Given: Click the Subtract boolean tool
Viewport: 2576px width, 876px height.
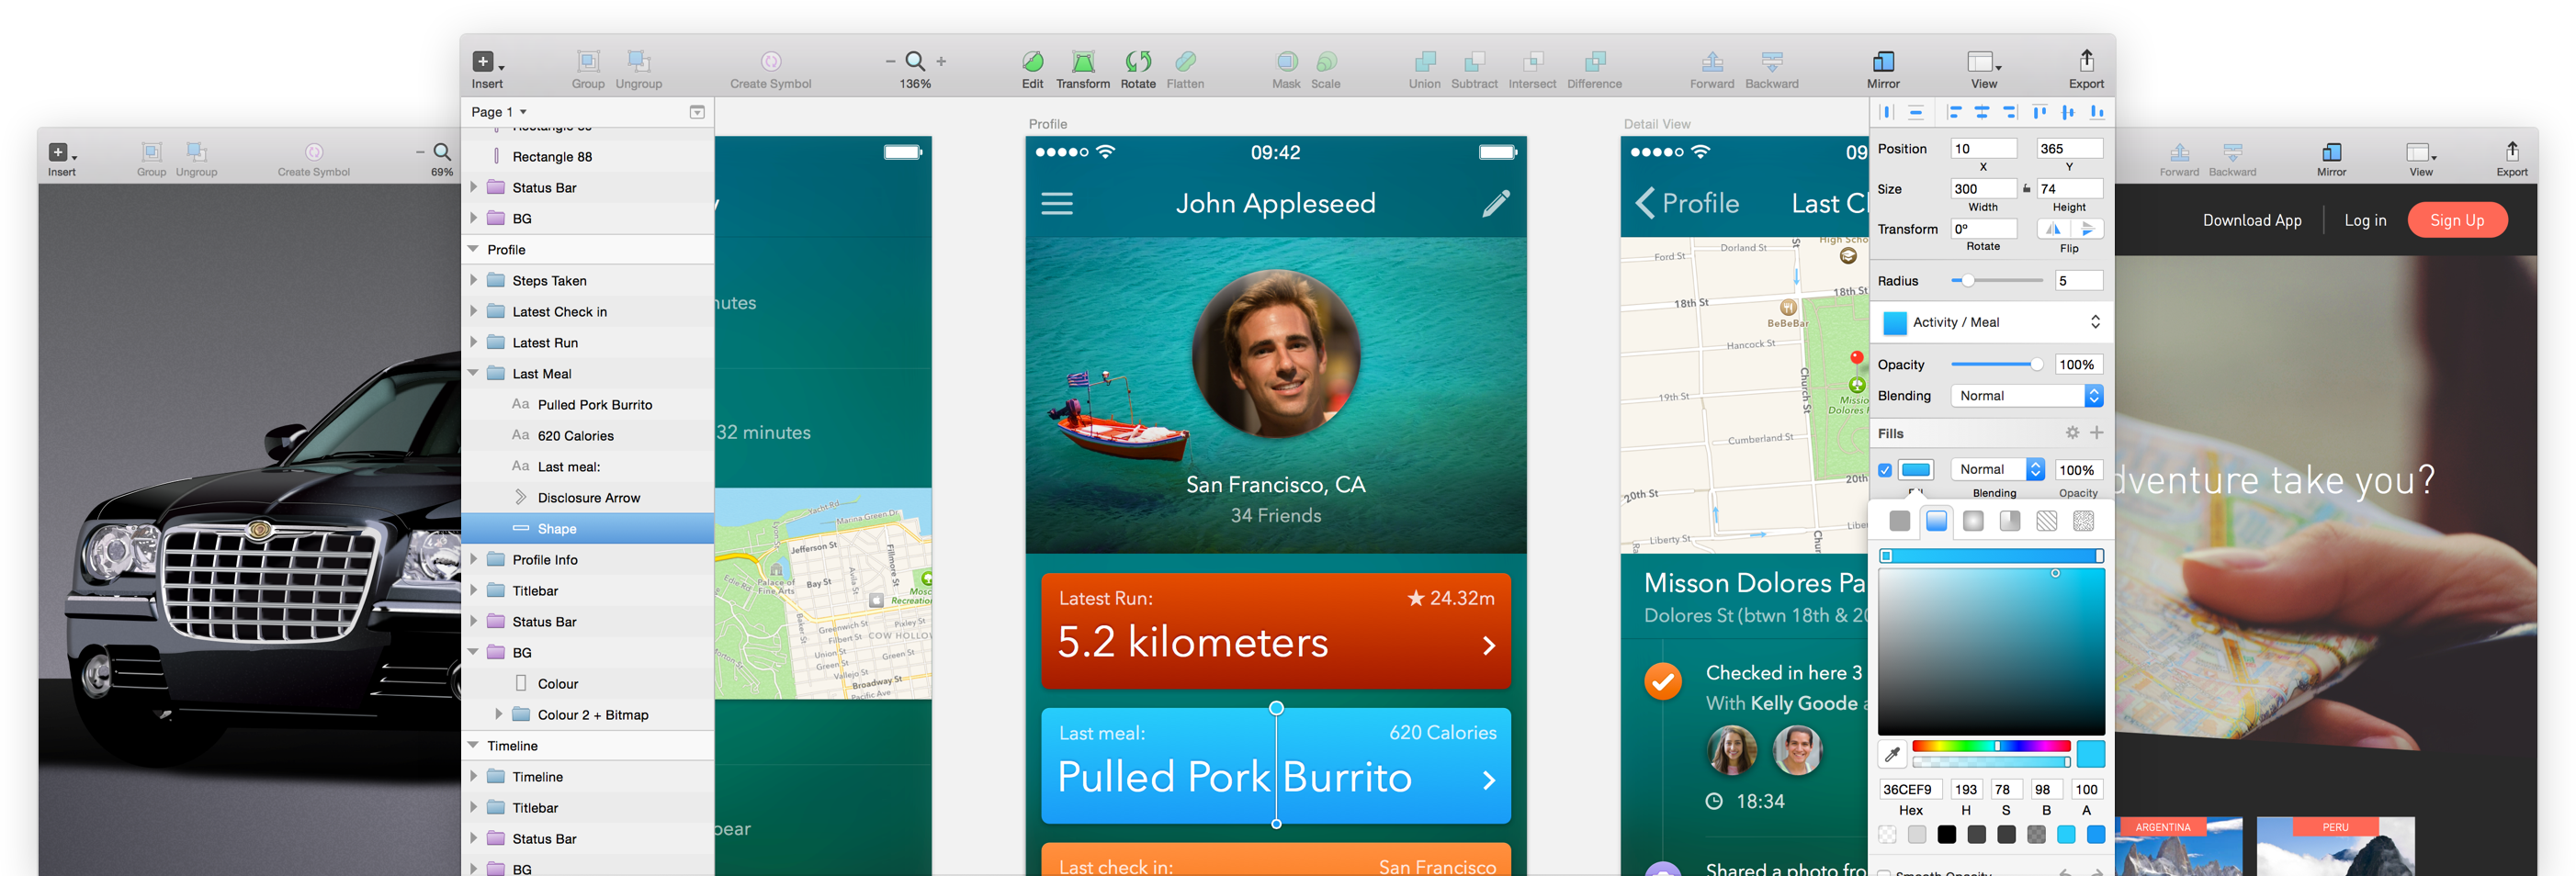Looking at the screenshot, I should (x=1474, y=62).
